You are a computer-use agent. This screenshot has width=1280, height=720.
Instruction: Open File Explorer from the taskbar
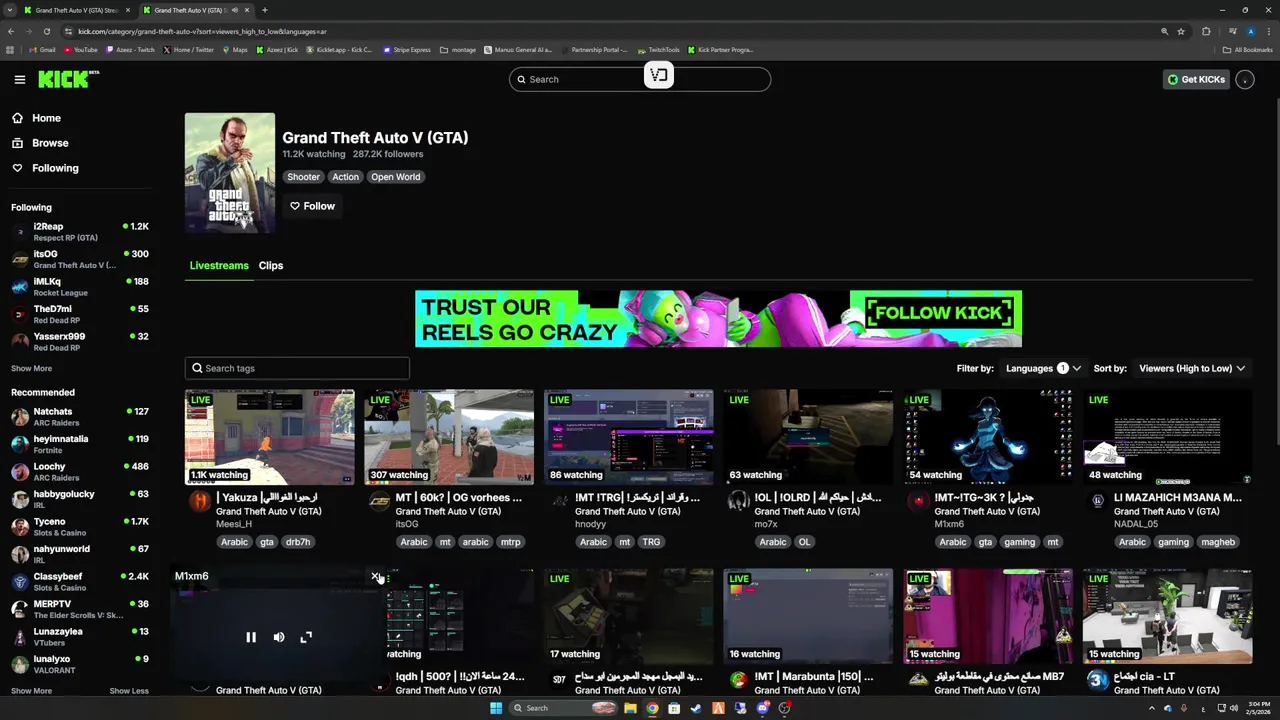[x=630, y=708]
